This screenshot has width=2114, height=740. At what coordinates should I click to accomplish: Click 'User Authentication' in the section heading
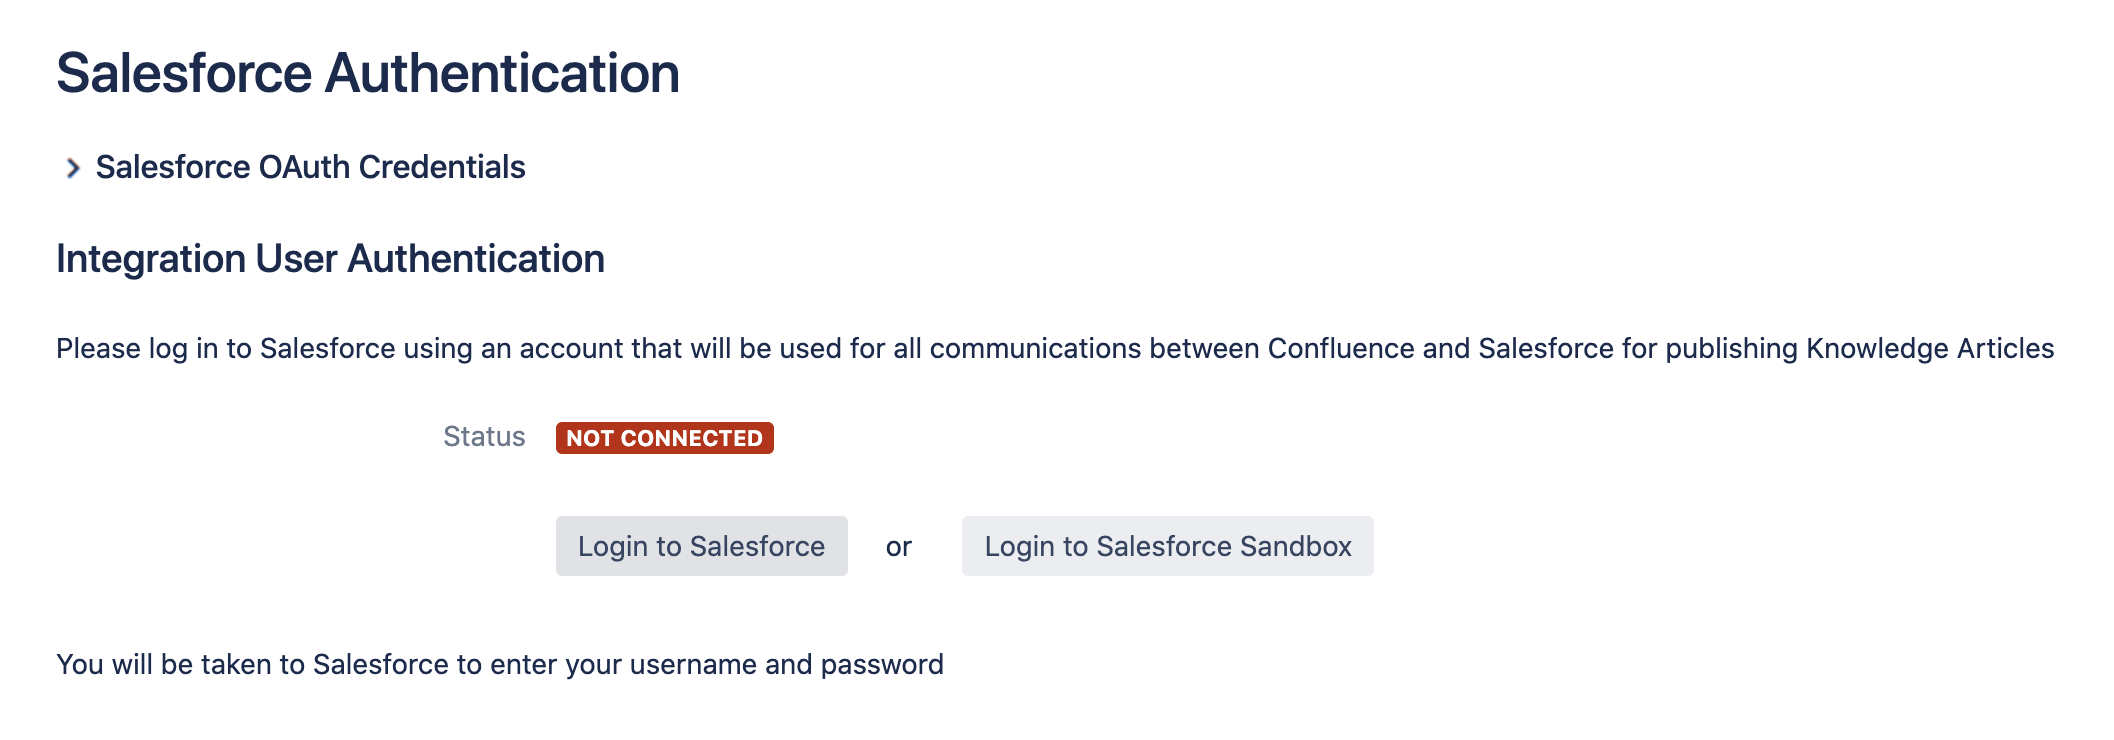pyautogui.click(x=430, y=259)
